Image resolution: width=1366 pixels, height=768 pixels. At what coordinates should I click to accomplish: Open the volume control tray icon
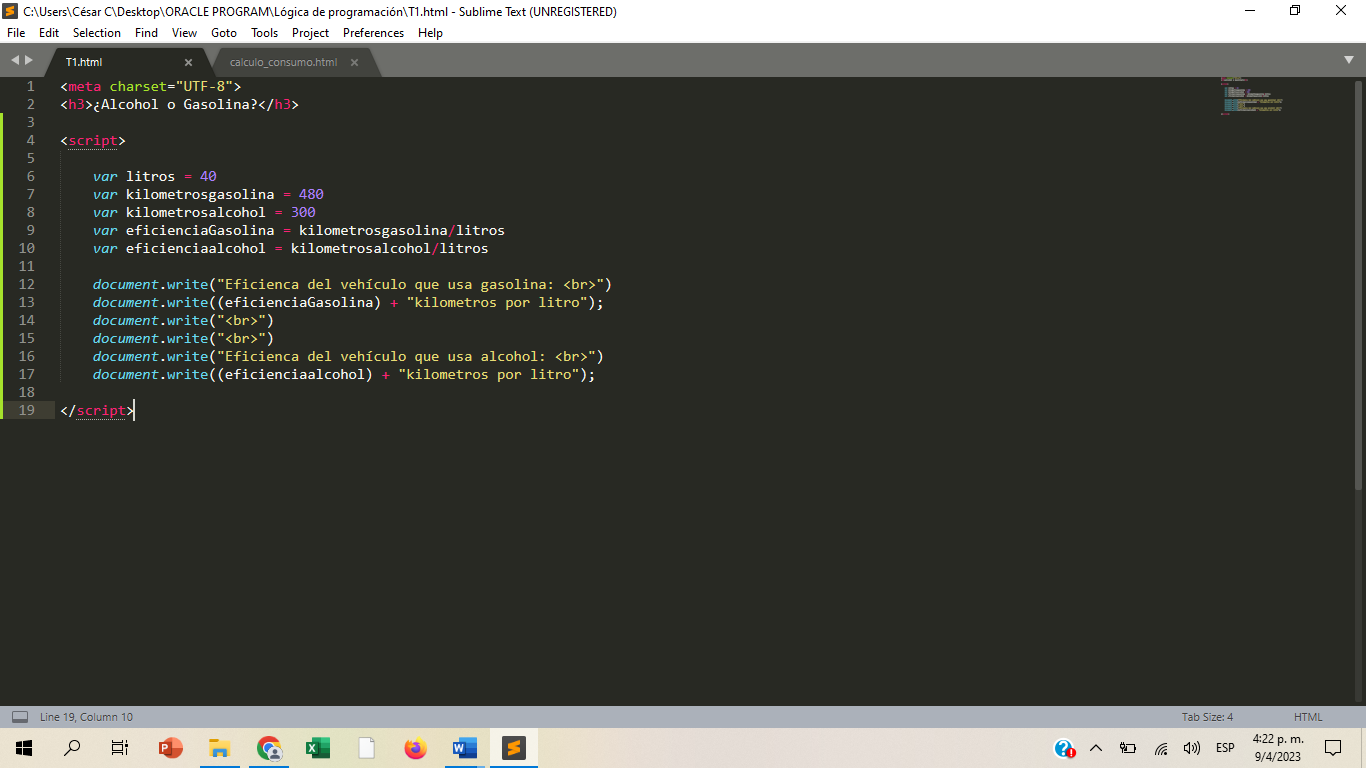1192,748
